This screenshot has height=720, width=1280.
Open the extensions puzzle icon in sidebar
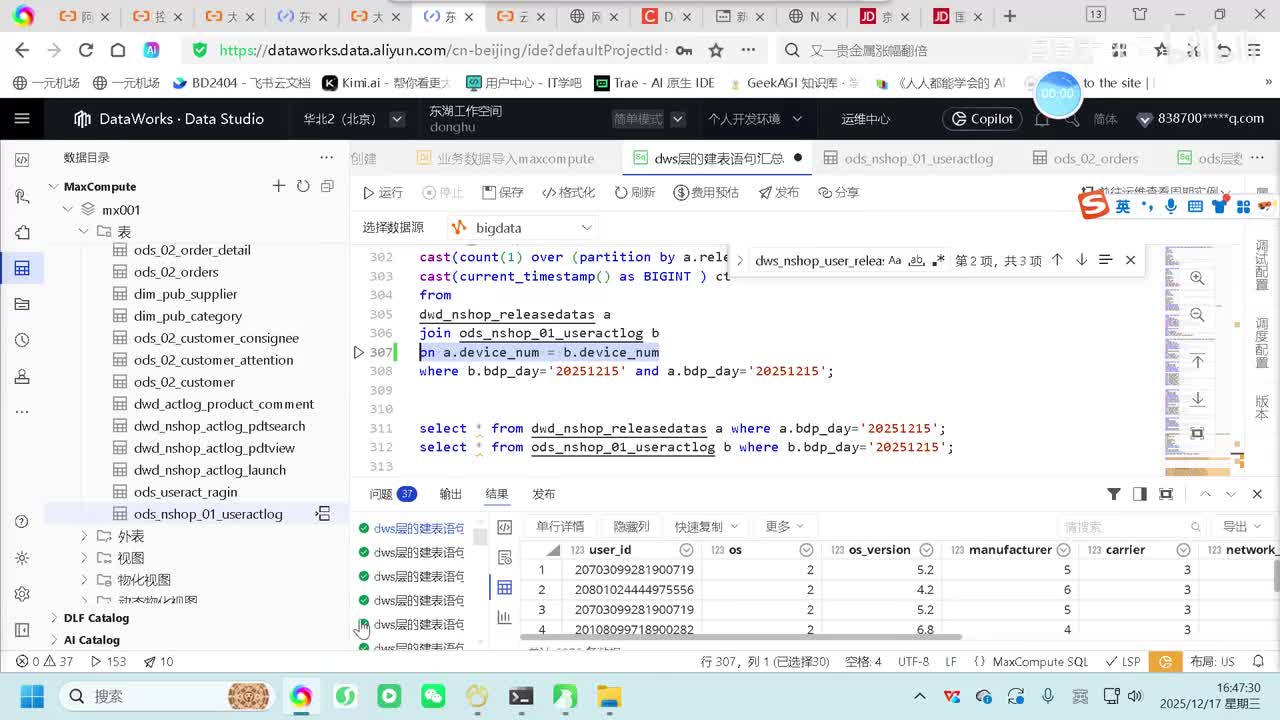tap(22, 232)
